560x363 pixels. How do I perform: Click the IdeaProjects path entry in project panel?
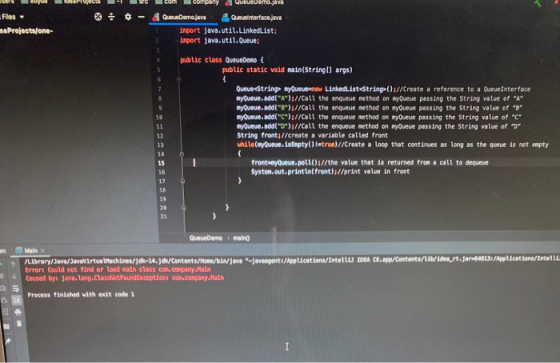(26, 31)
